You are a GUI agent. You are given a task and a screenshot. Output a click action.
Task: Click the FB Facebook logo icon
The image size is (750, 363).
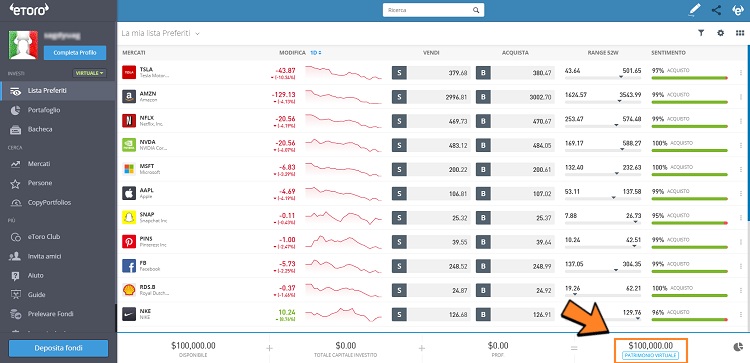(129, 265)
